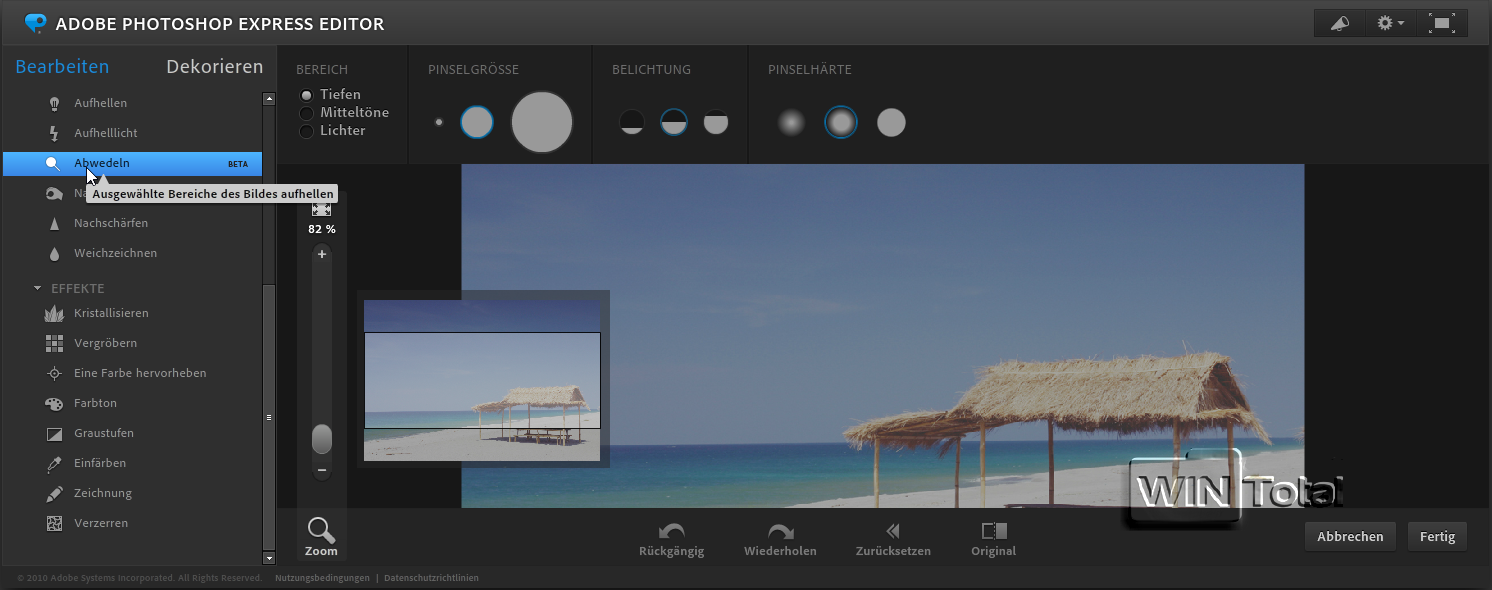Select the Lichter radio button

[x=307, y=131]
